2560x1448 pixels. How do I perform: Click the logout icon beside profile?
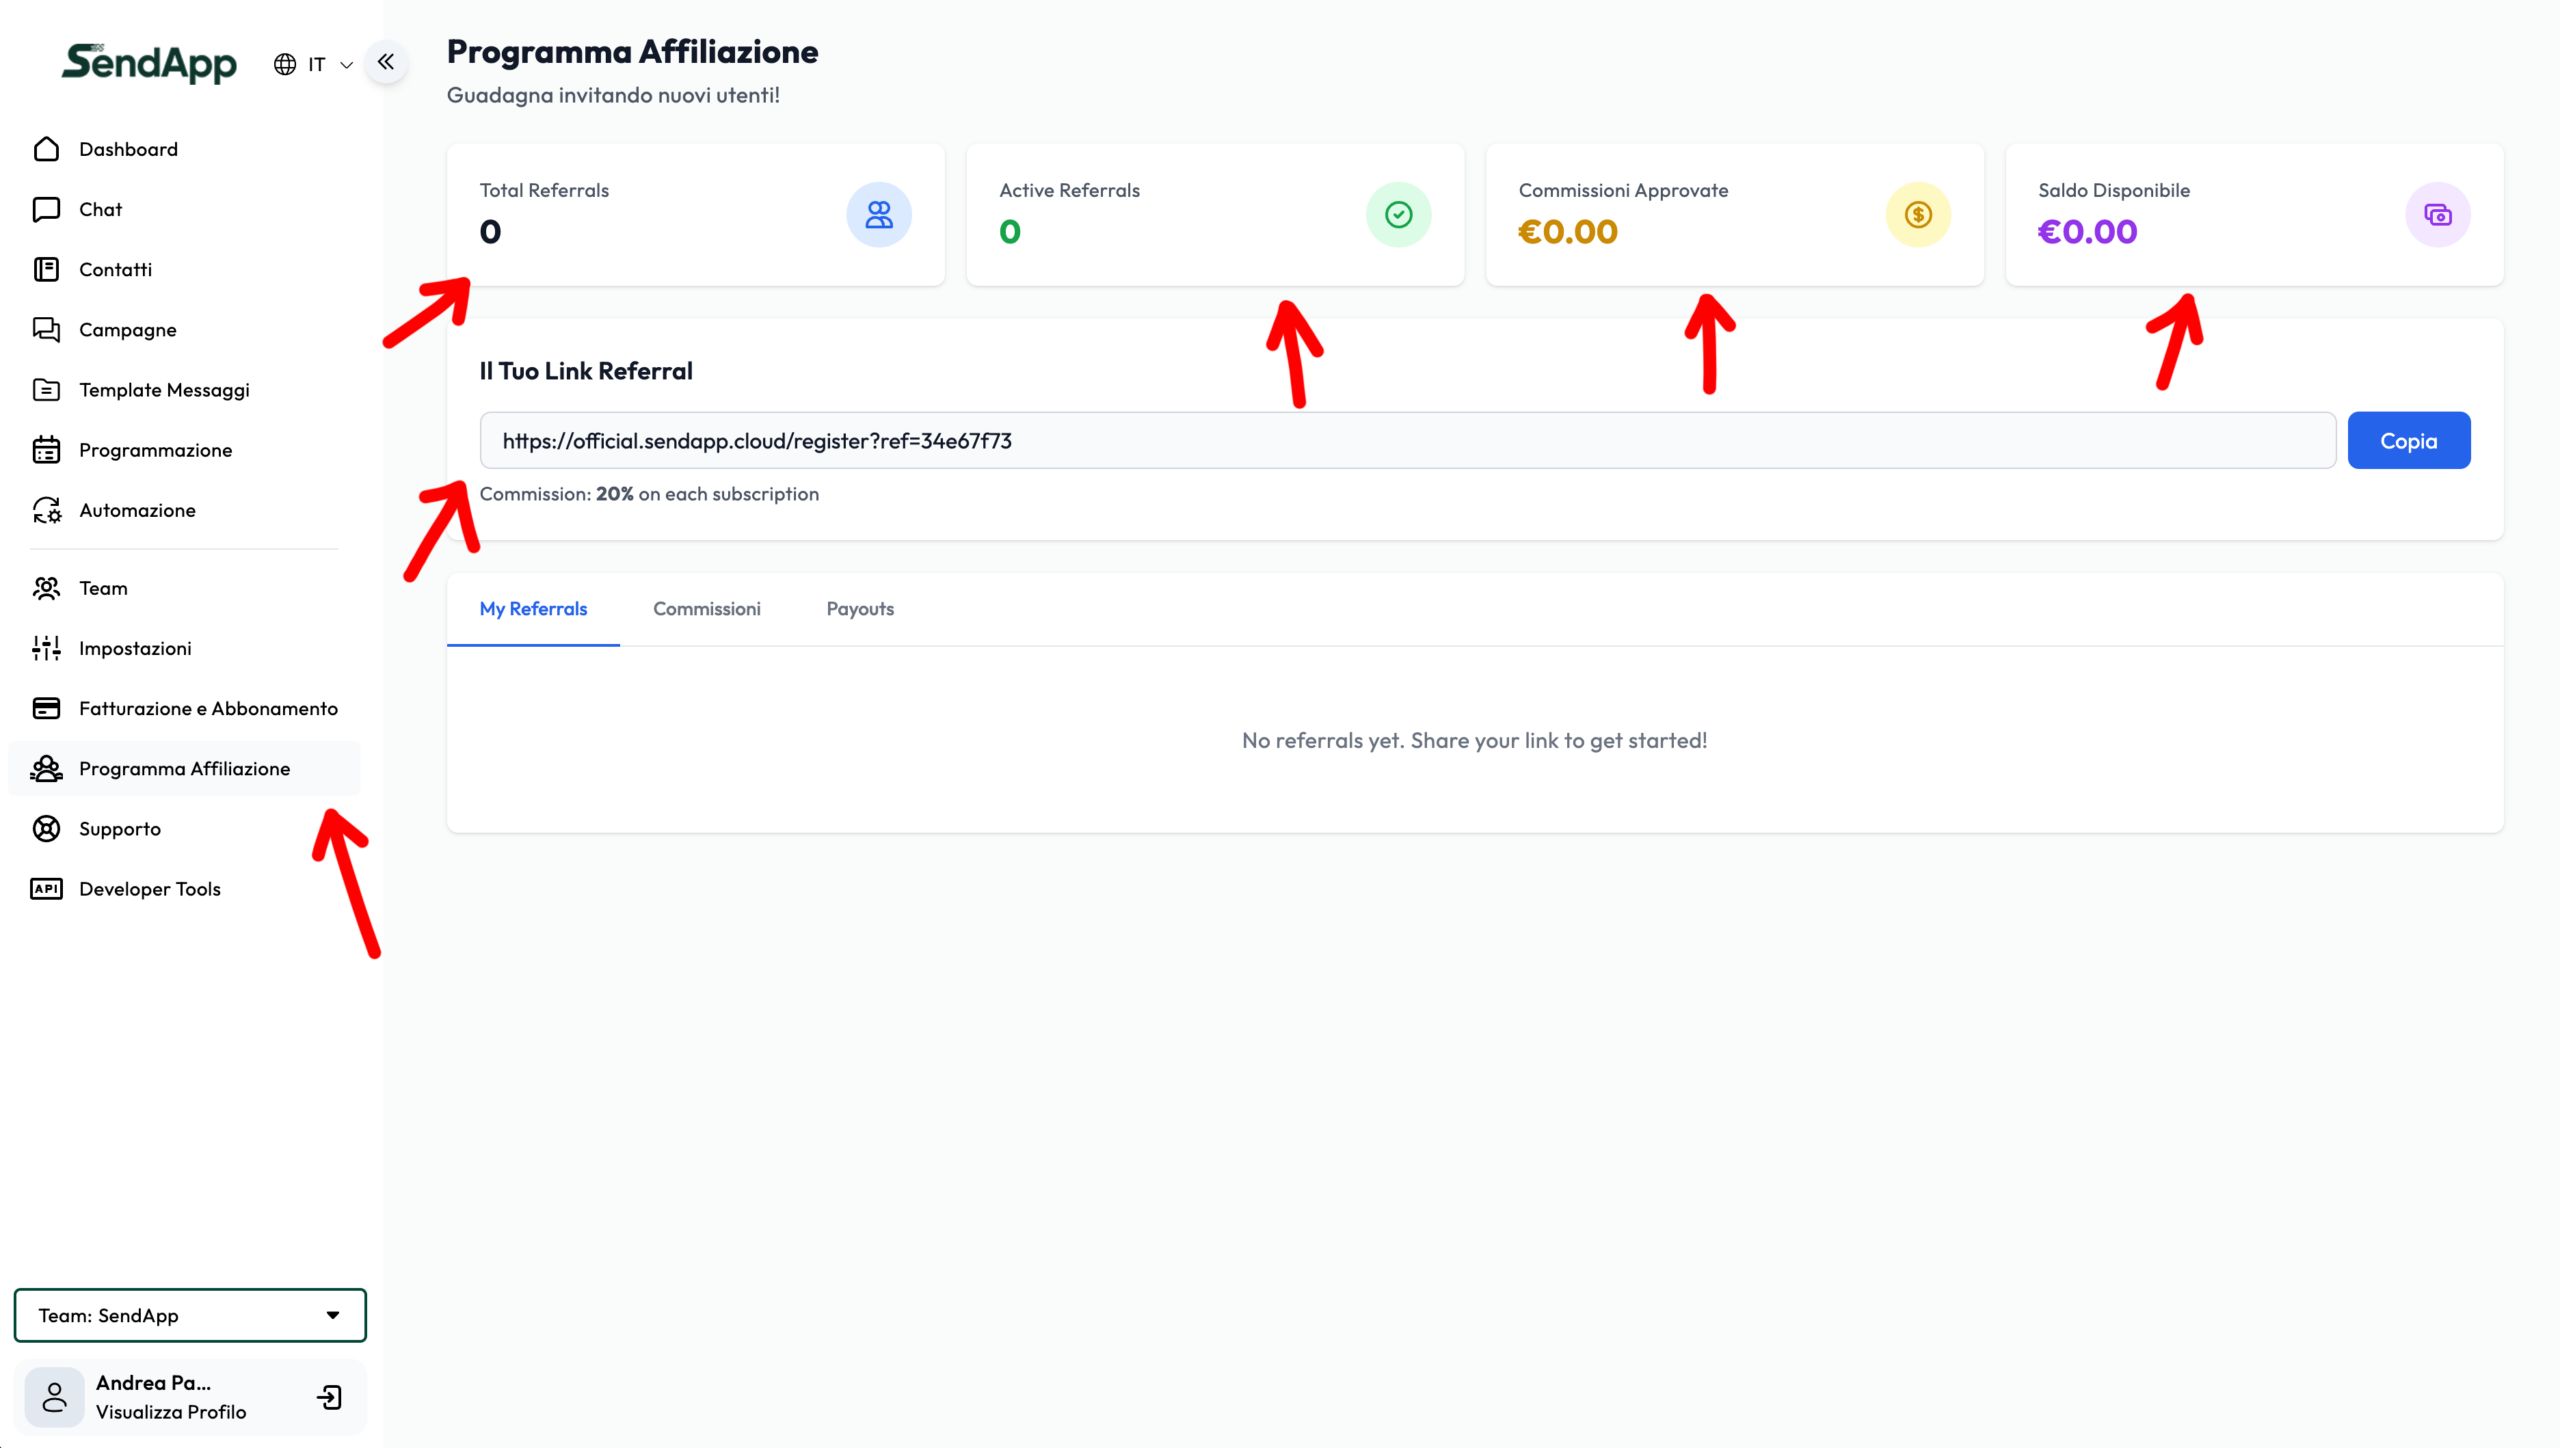pos(329,1397)
